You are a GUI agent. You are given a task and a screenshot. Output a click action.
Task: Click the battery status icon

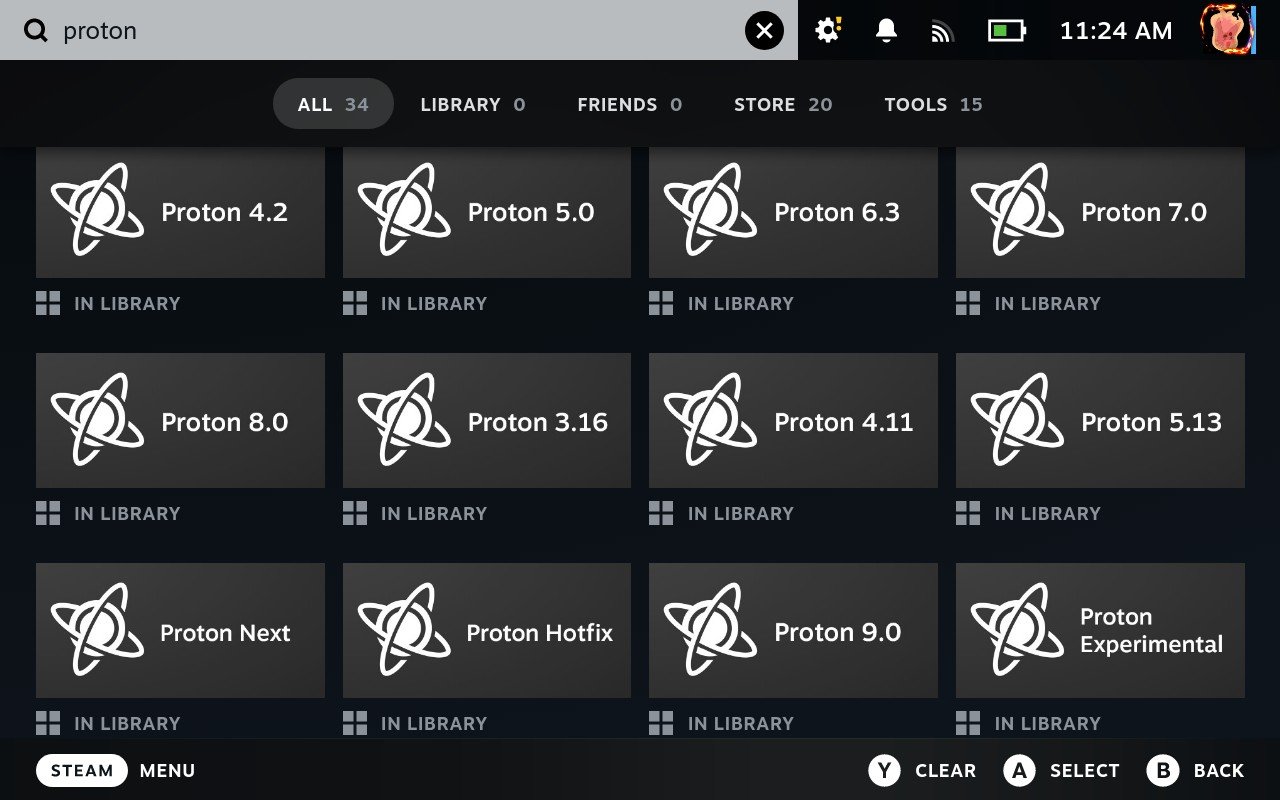point(1005,30)
